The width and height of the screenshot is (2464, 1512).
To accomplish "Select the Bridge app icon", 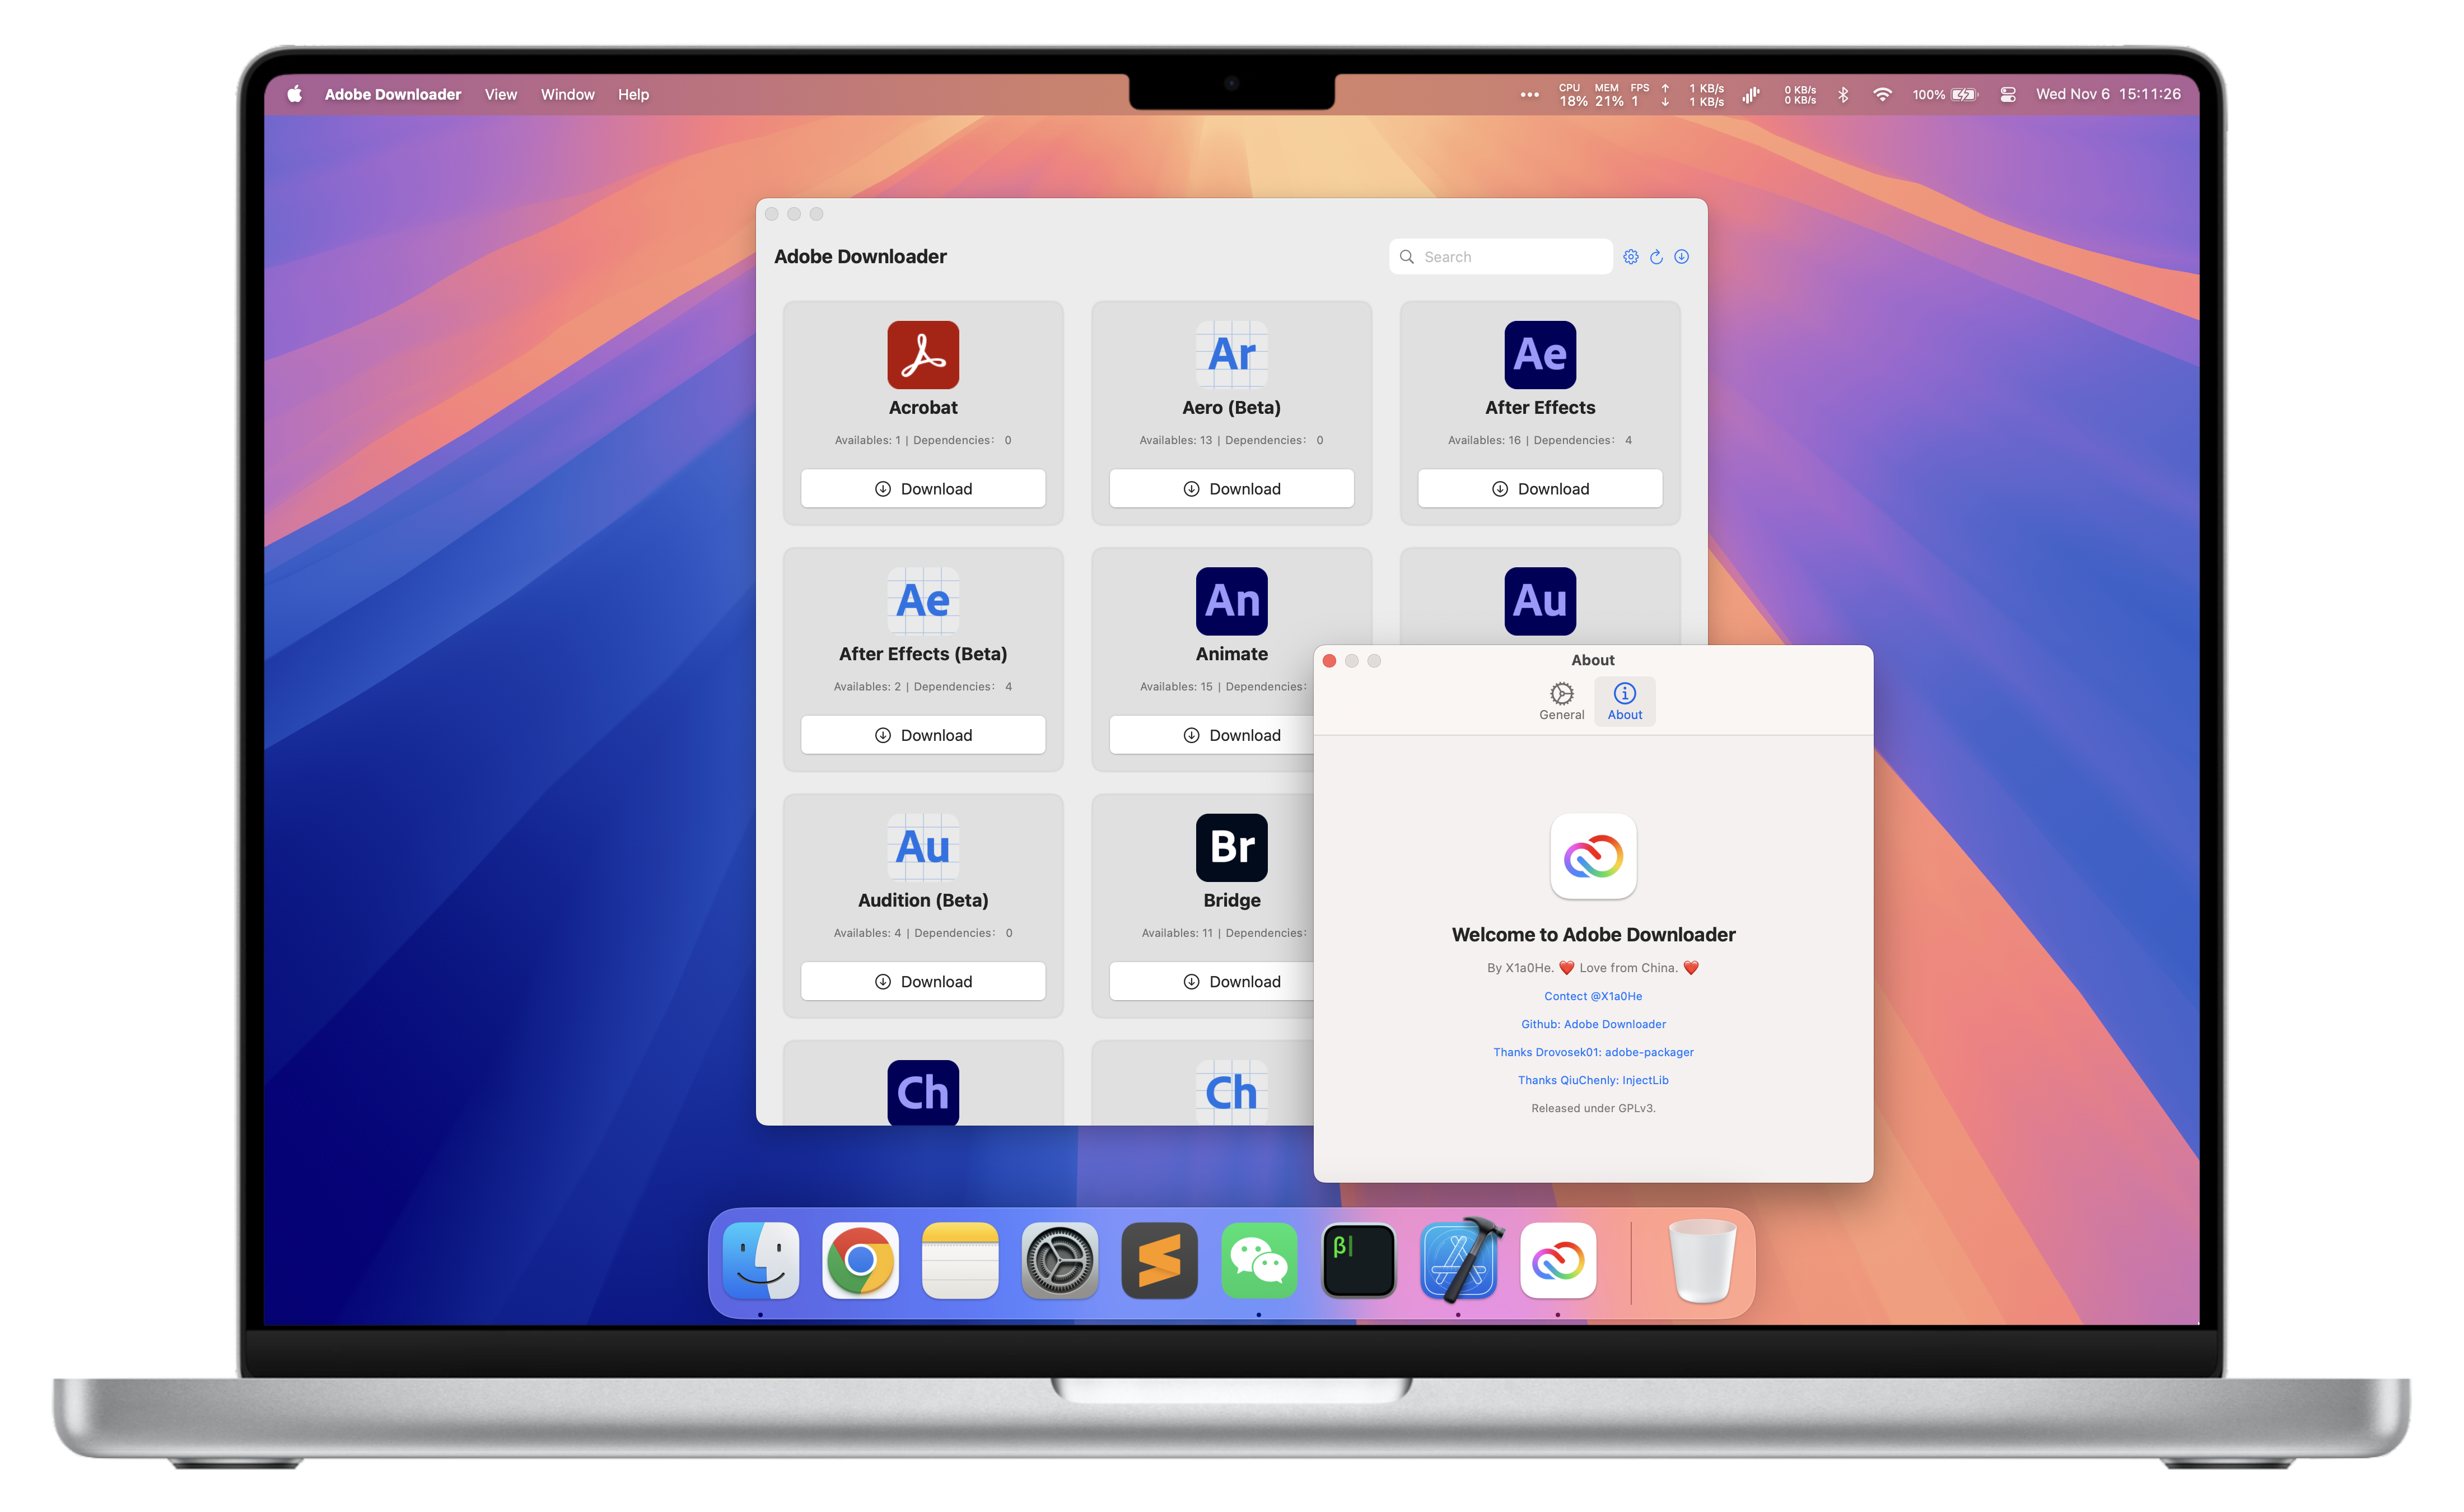I will pos(1231,846).
